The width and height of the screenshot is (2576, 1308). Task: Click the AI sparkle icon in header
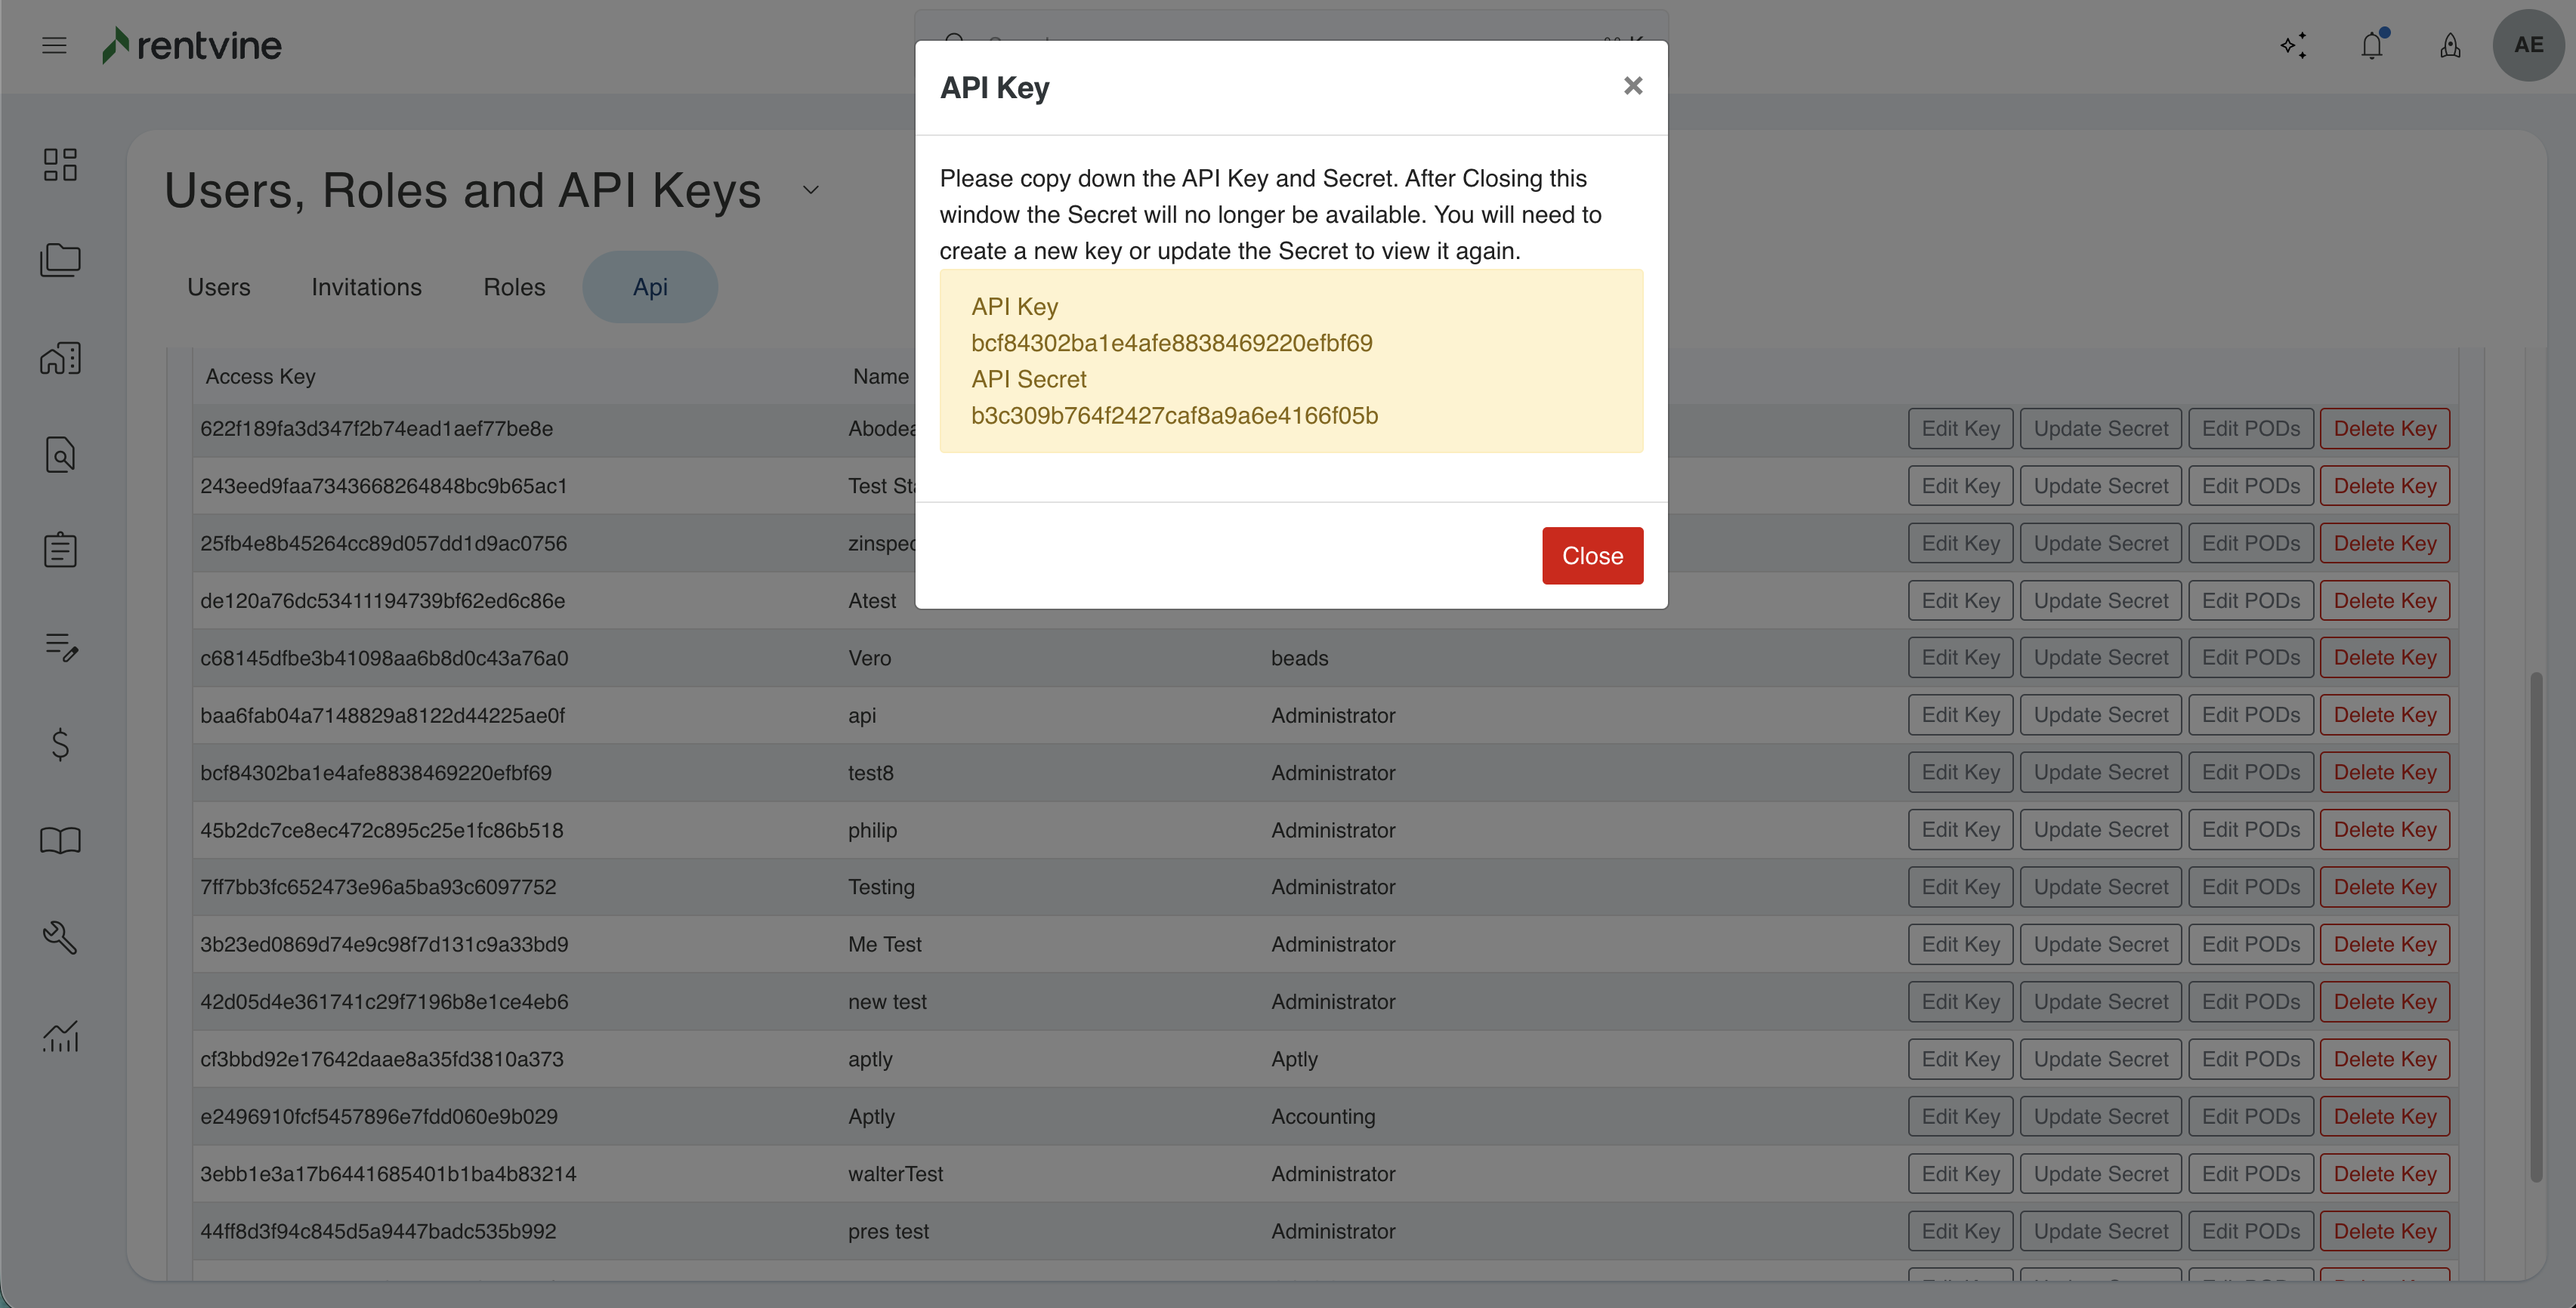[x=2293, y=46]
